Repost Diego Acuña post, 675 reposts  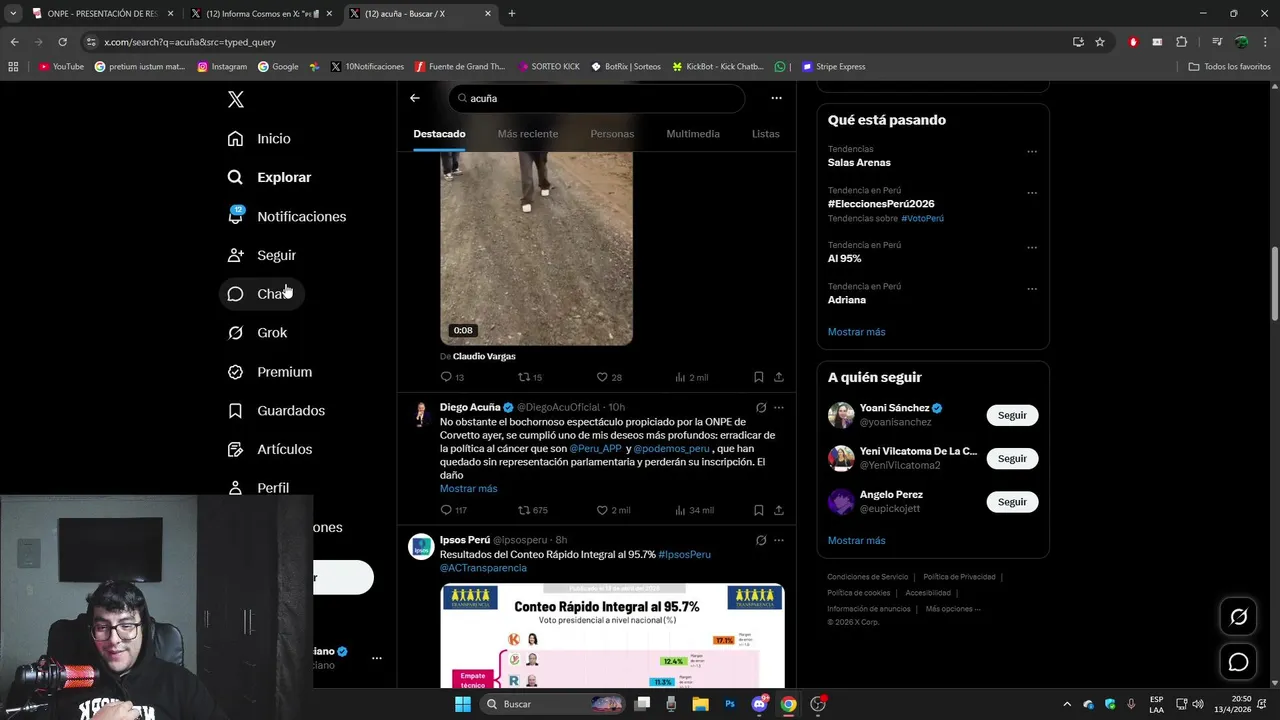pos(533,510)
